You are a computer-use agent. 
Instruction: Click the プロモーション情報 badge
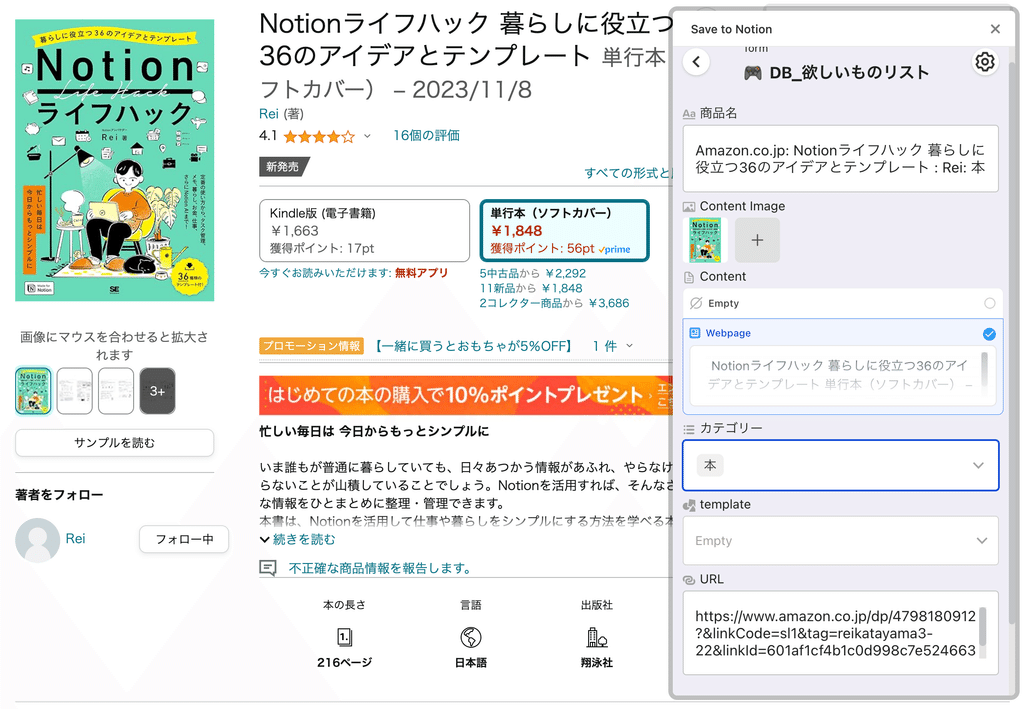(x=311, y=346)
